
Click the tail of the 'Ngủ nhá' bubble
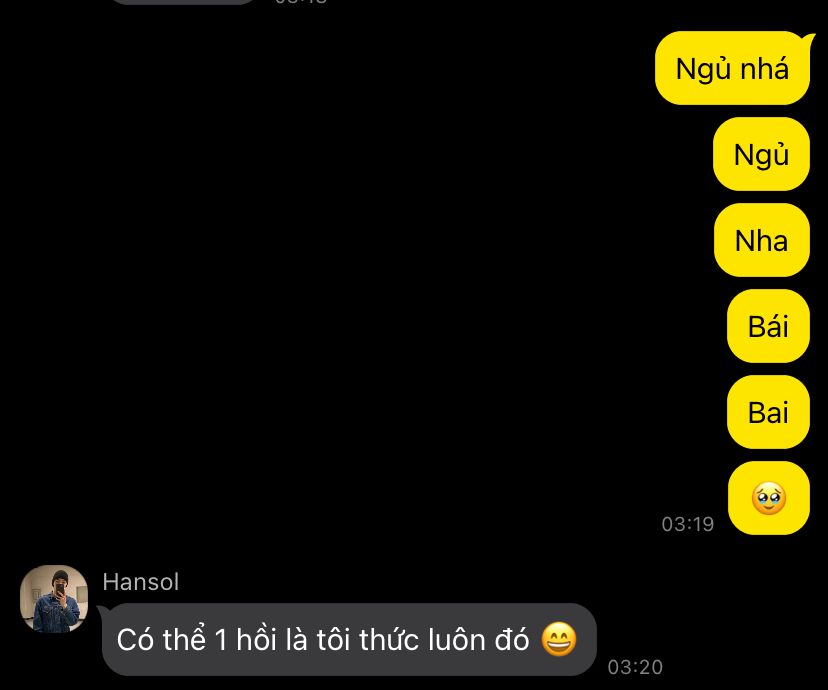coord(810,38)
